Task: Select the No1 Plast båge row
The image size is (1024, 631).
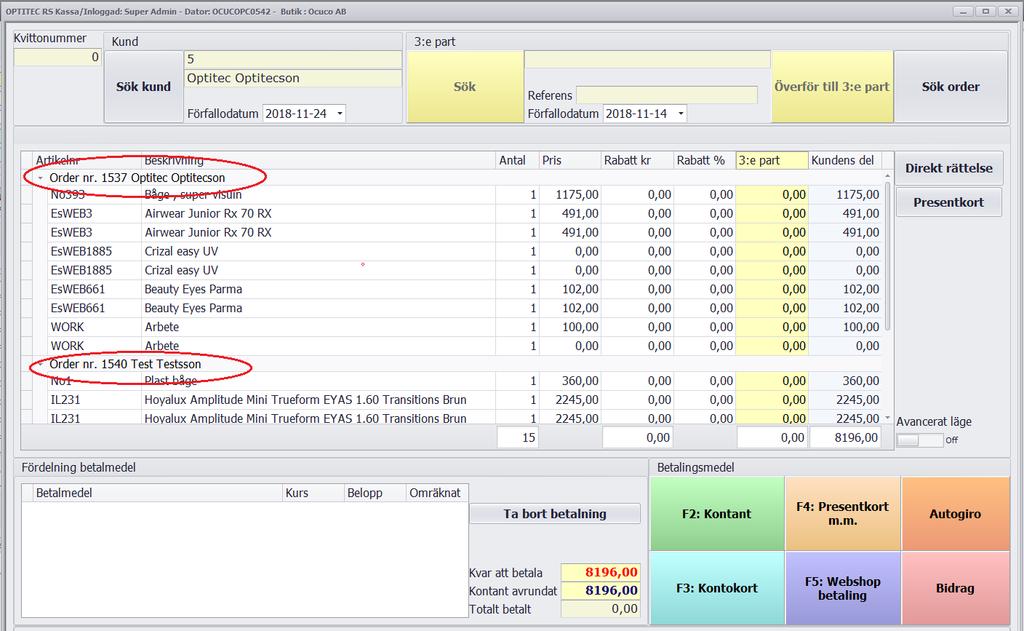Action: point(457,381)
